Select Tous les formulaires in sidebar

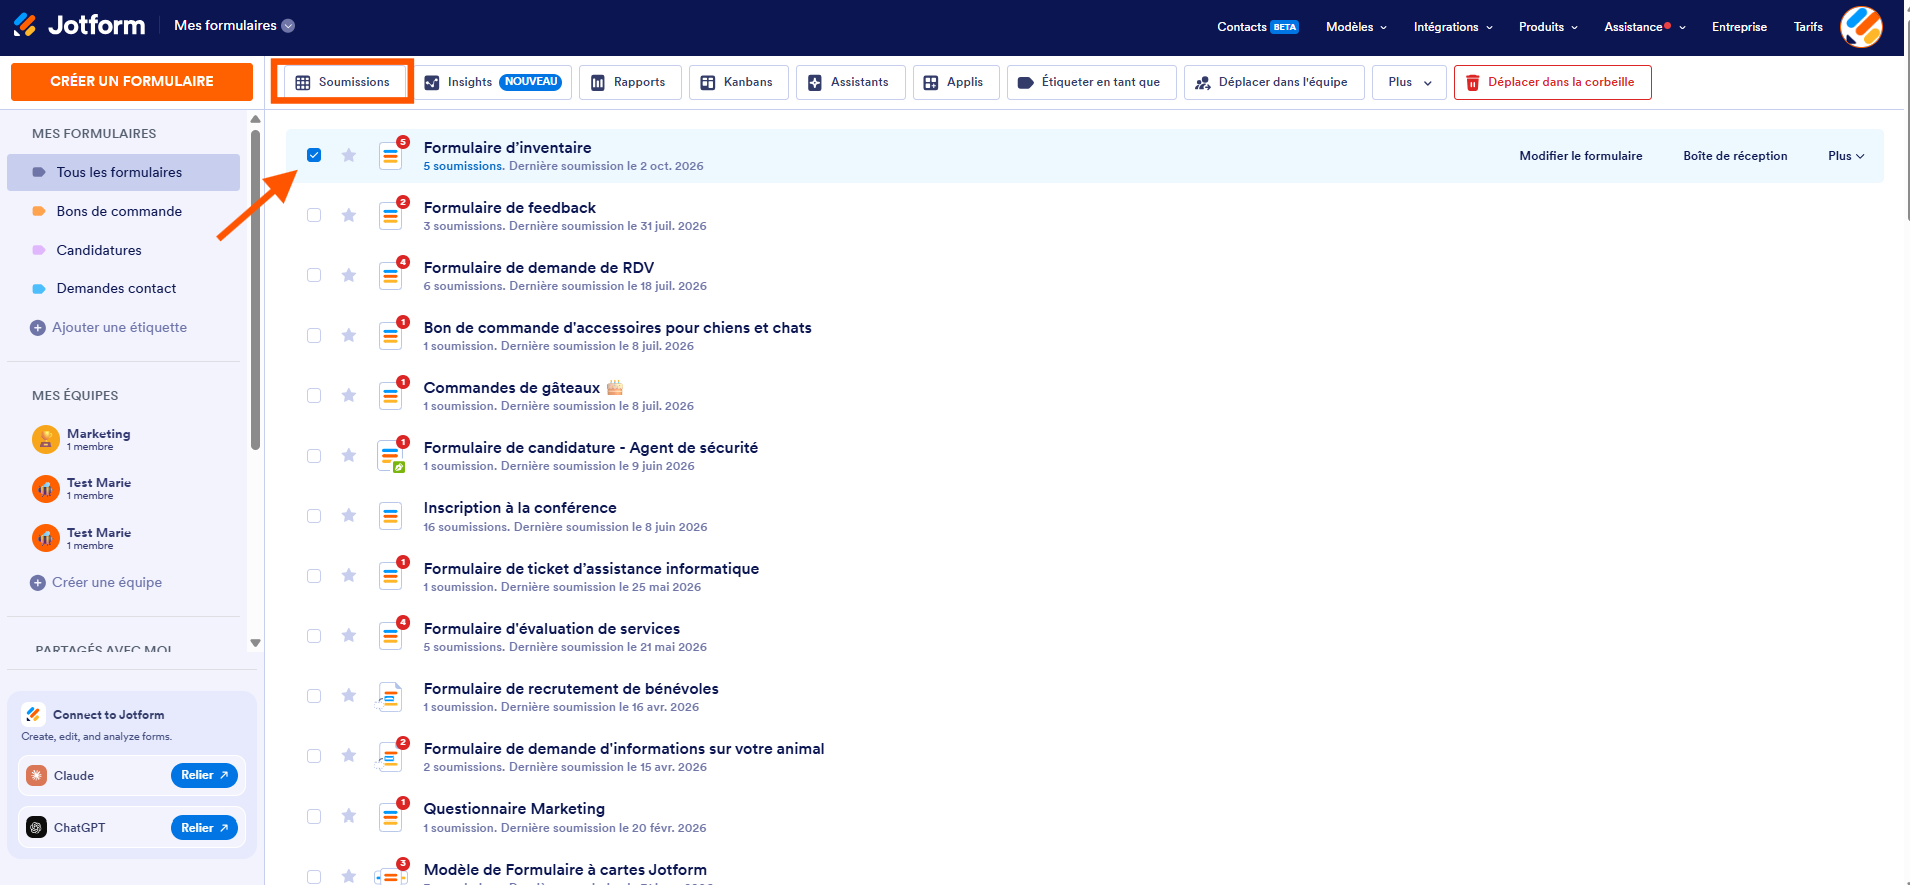point(123,172)
